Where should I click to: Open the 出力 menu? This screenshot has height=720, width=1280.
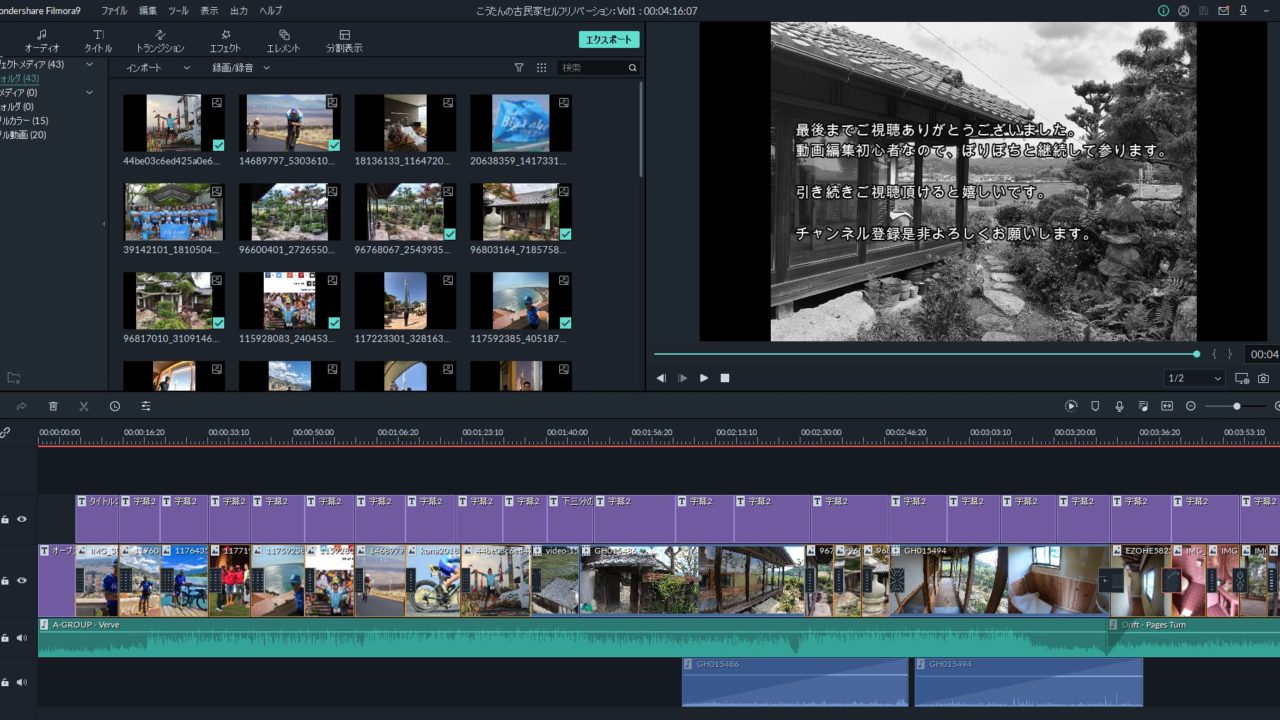pos(239,10)
